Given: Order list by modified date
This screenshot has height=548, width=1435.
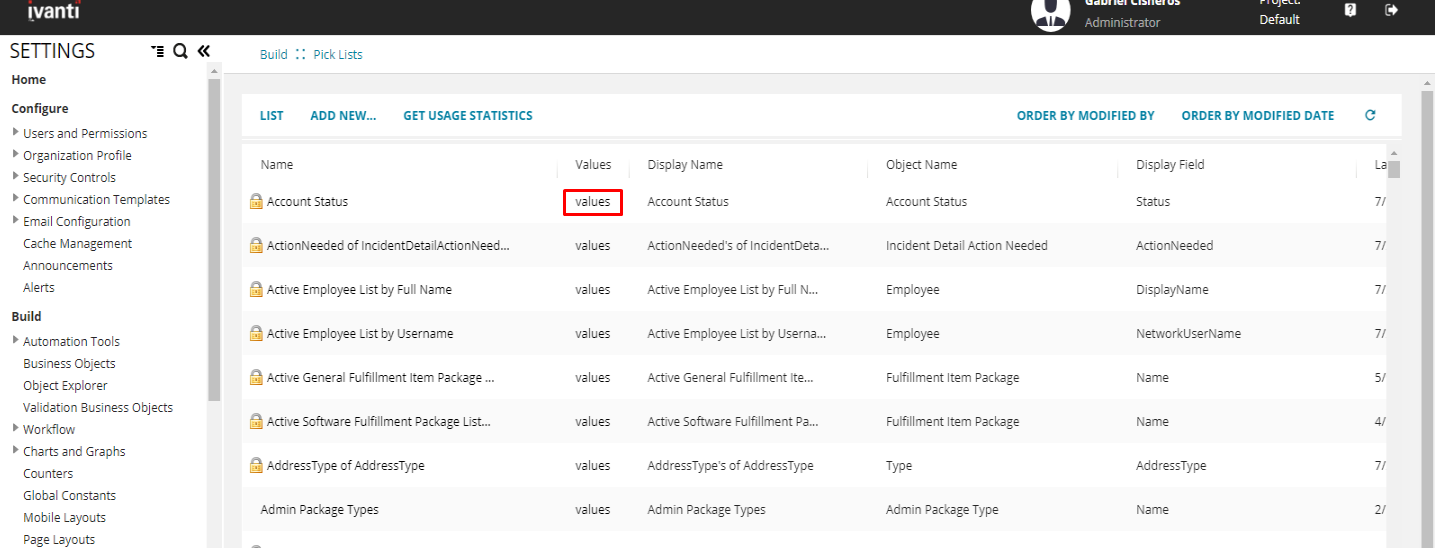Looking at the screenshot, I should (x=1257, y=116).
